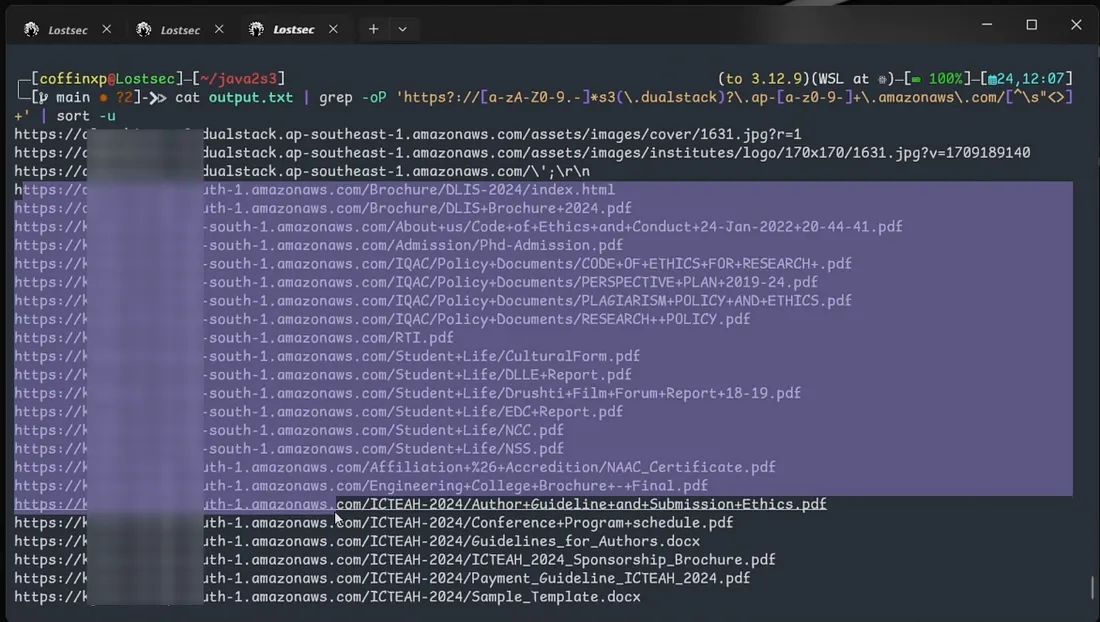This screenshot has width=1100, height=622.
Task: Click the 100% battery status text
Action: pos(945,79)
